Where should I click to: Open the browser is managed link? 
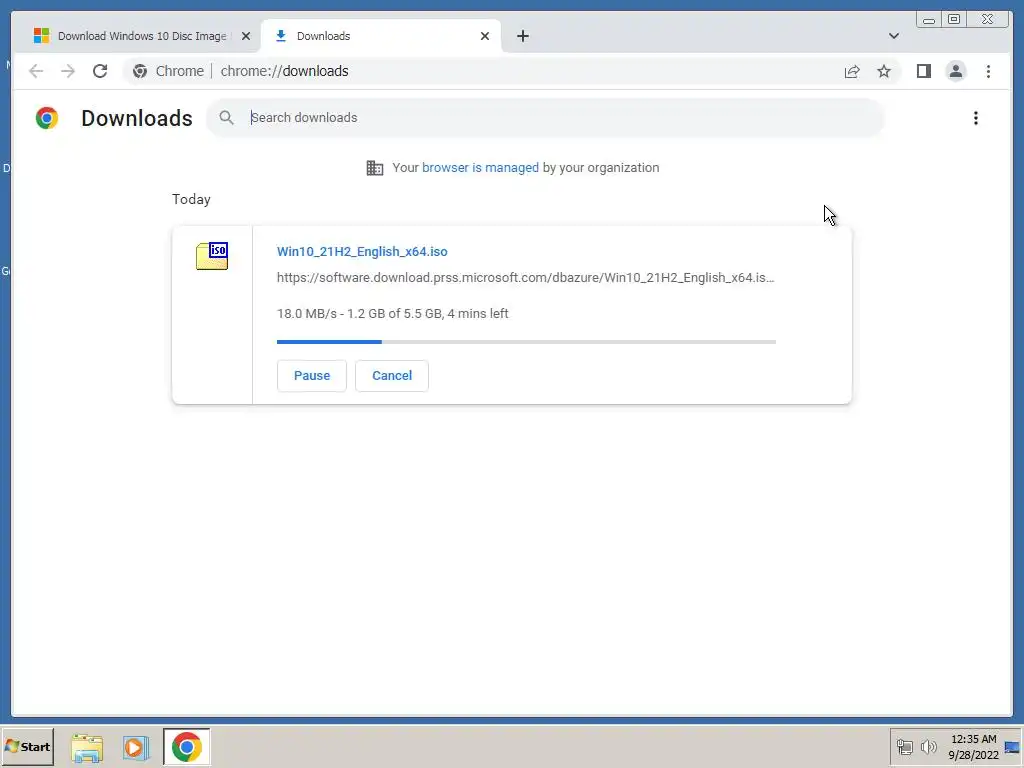[x=480, y=168]
